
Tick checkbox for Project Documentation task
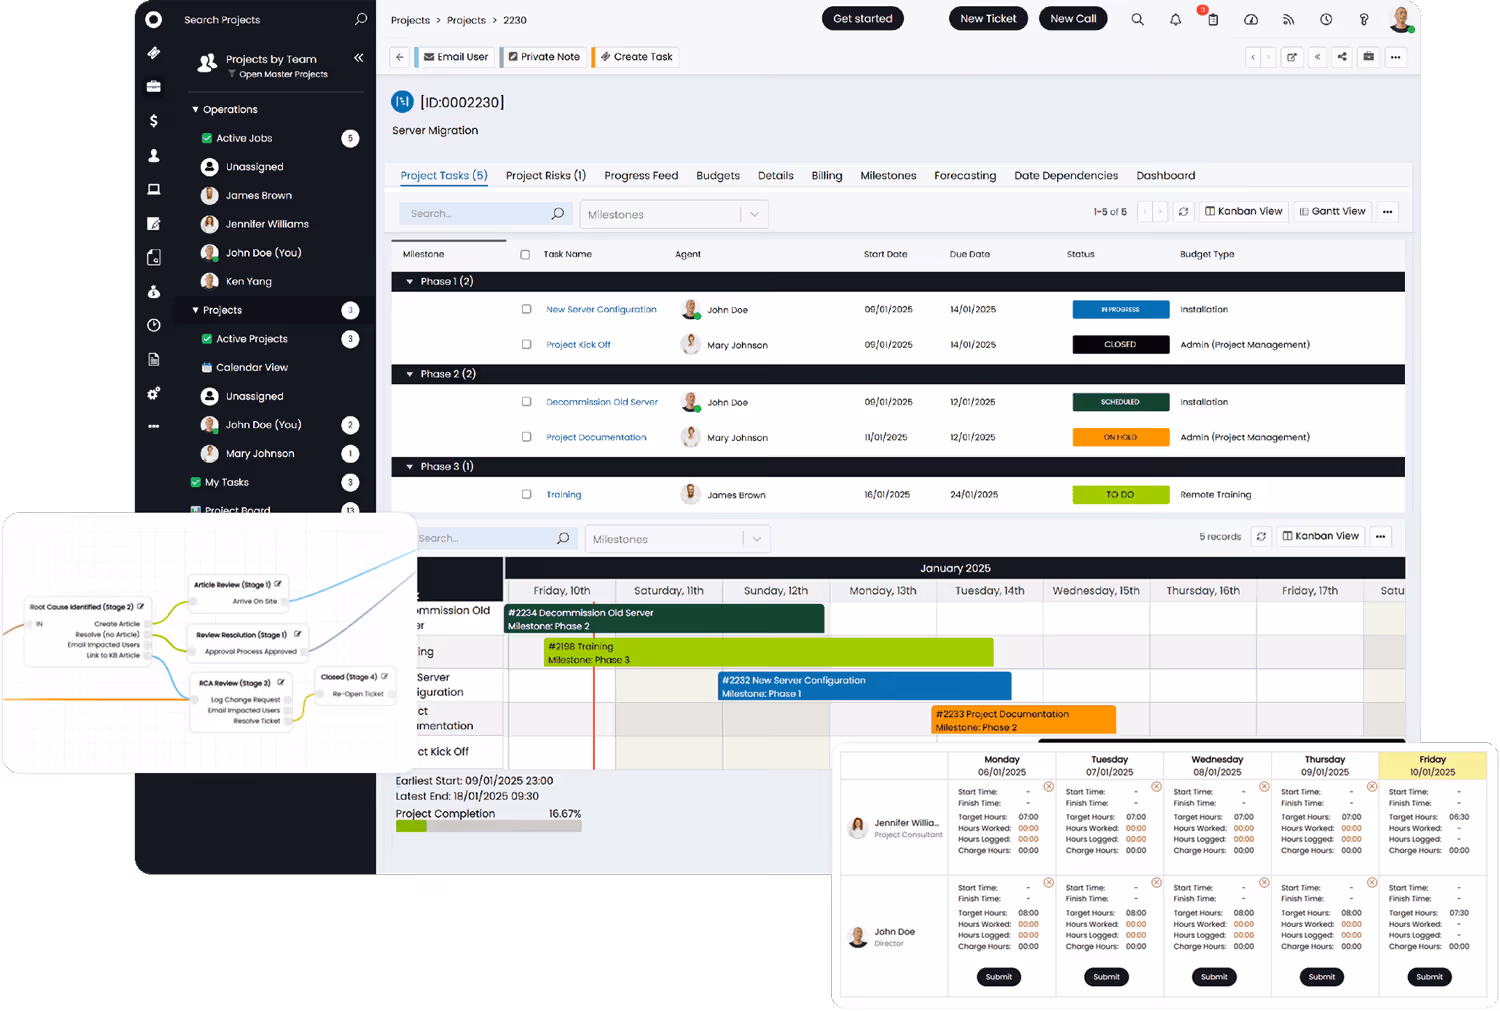(x=526, y=437)
